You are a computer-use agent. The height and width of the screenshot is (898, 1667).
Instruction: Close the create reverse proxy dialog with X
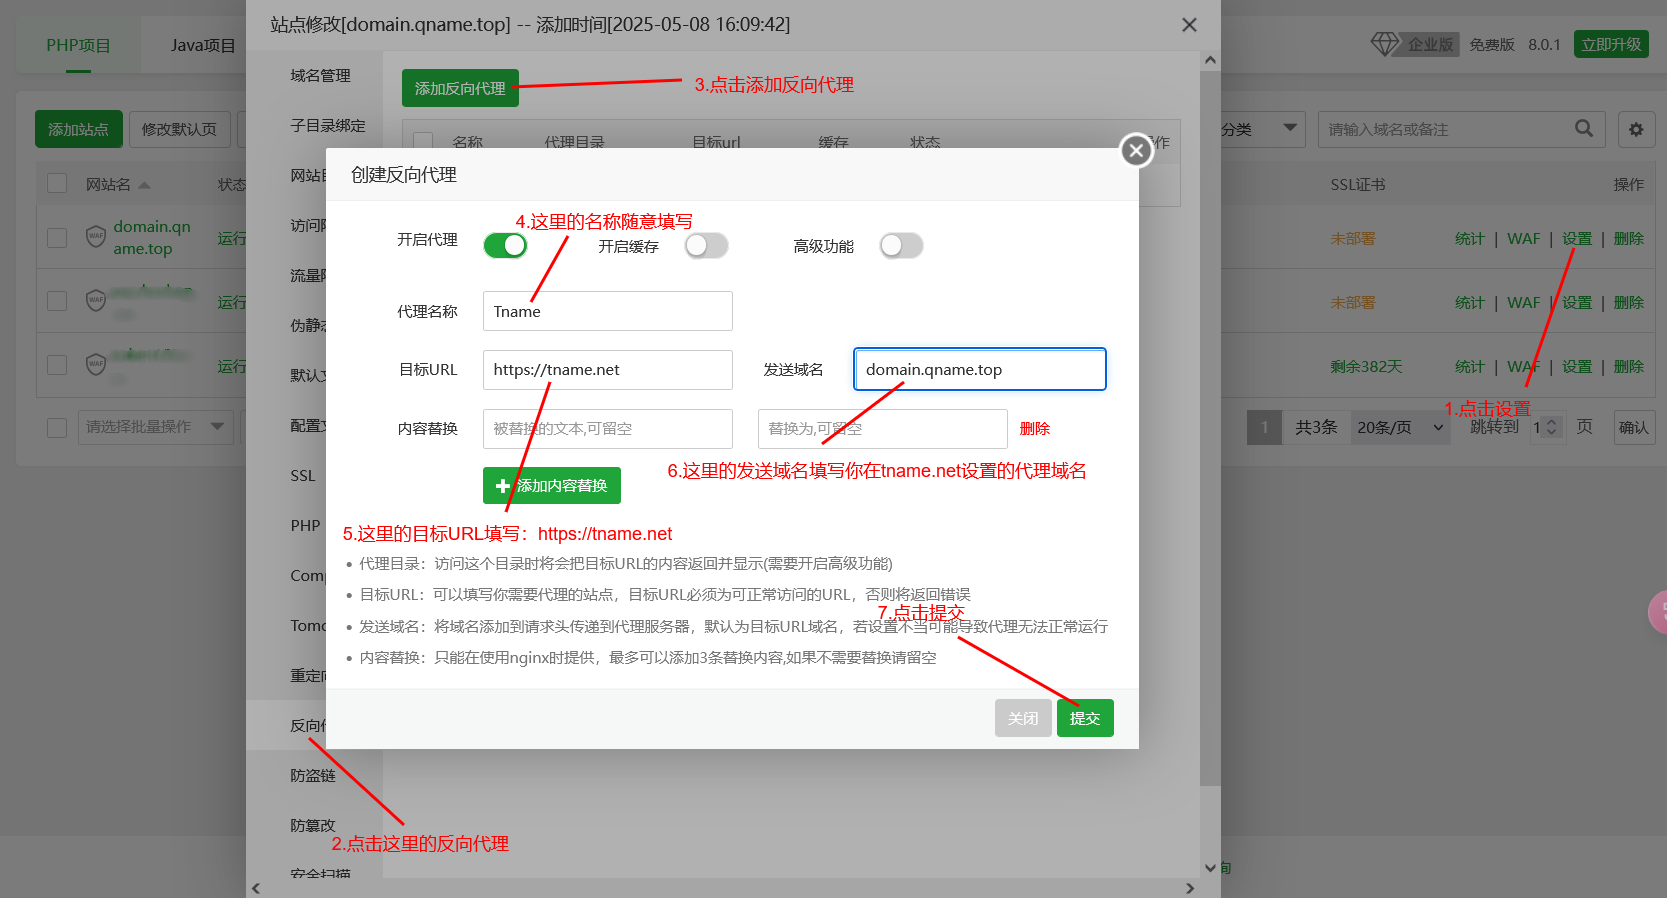(x=1135, y=151)
